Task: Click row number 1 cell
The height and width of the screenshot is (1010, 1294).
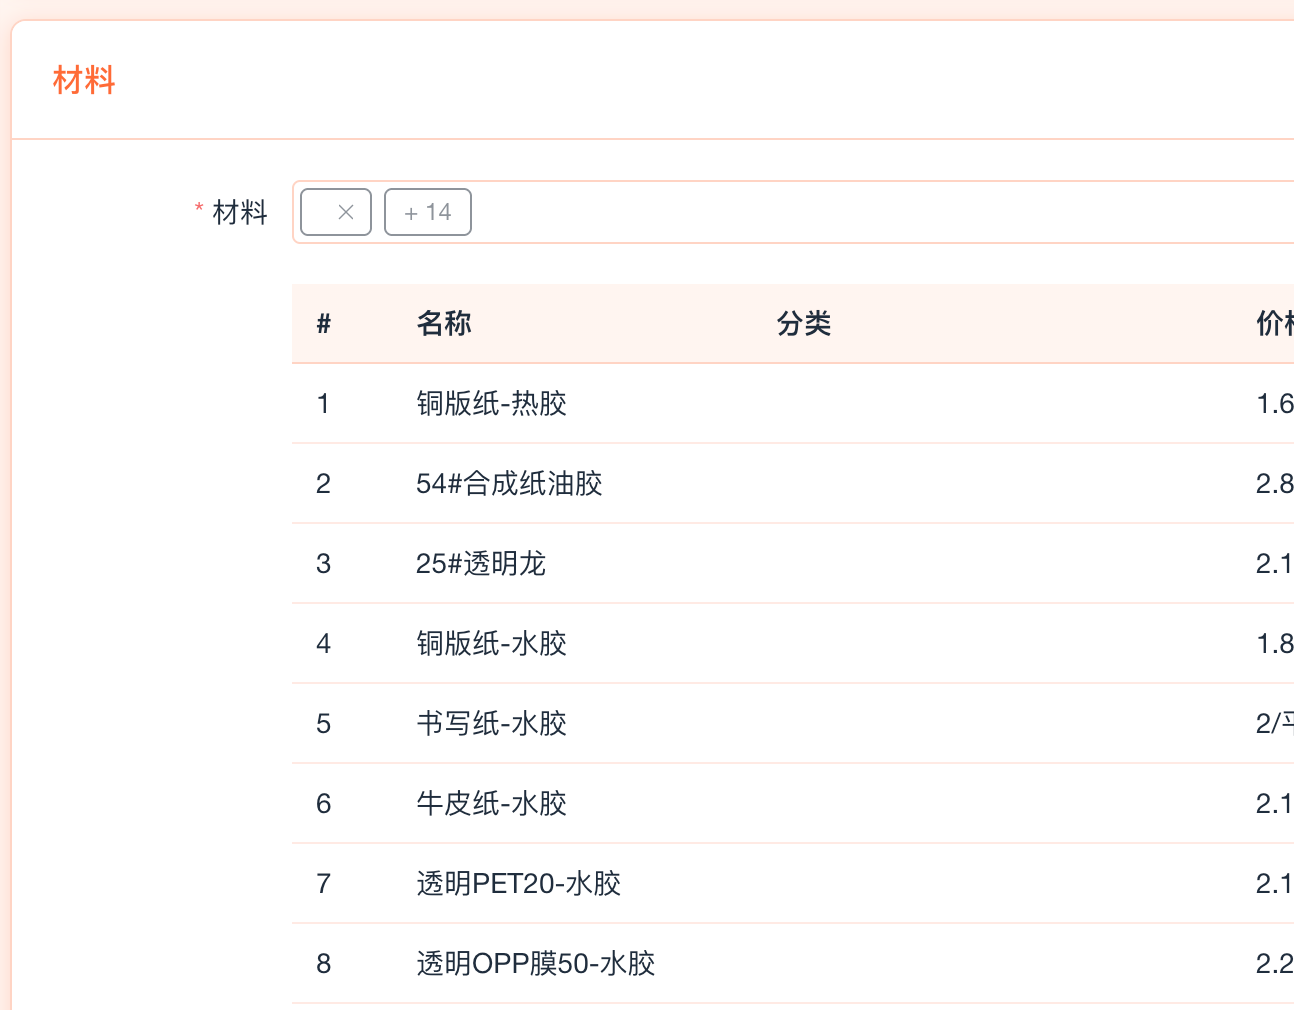Action: tap(323, 403)
